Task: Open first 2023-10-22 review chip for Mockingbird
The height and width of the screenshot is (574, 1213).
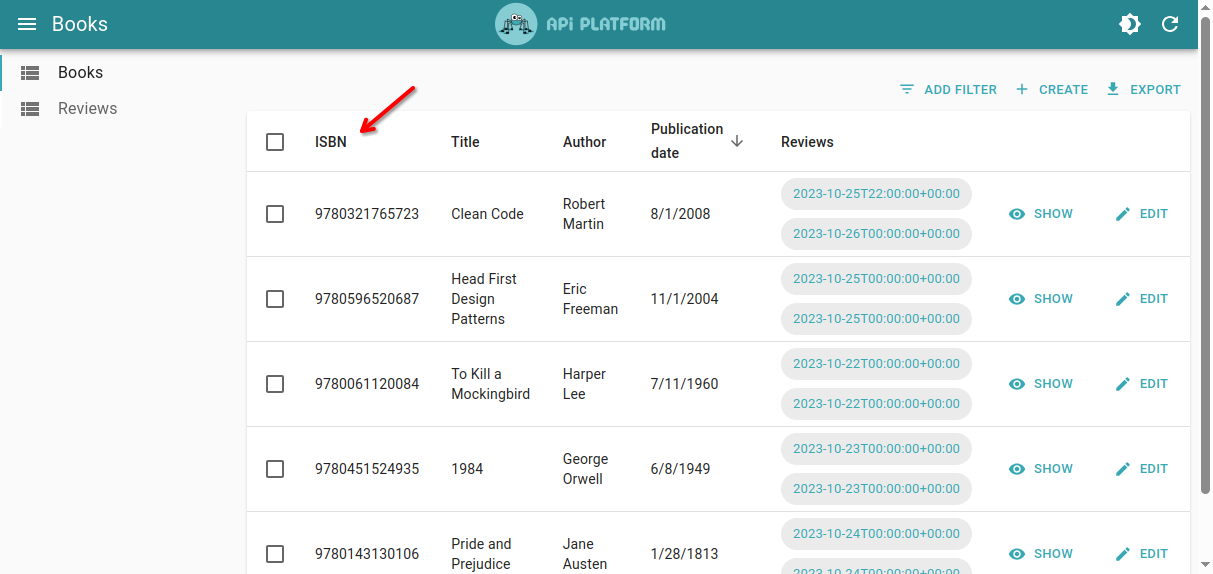Action: [x=876, y=364]
